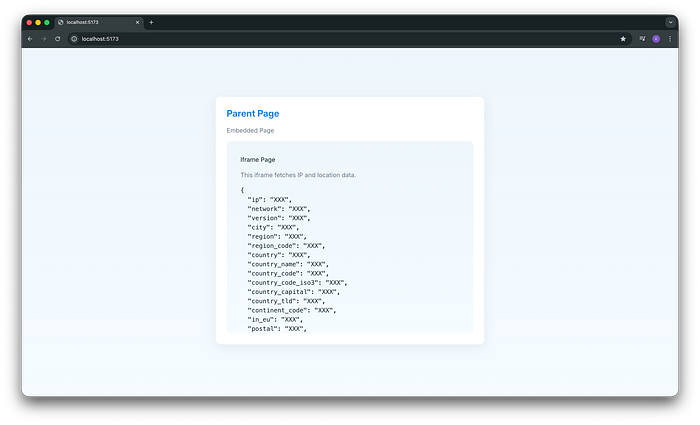The width and height of the screenshot is (700, 425).
Task: Click the "country" JSON line
Action: (x=279, y=255)
